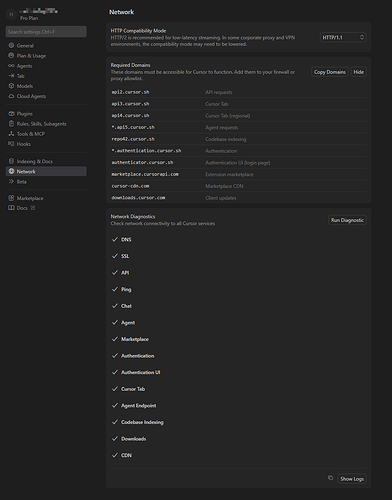Click the DNS check mark icon
Screen dimensions: 392x500
115,239
